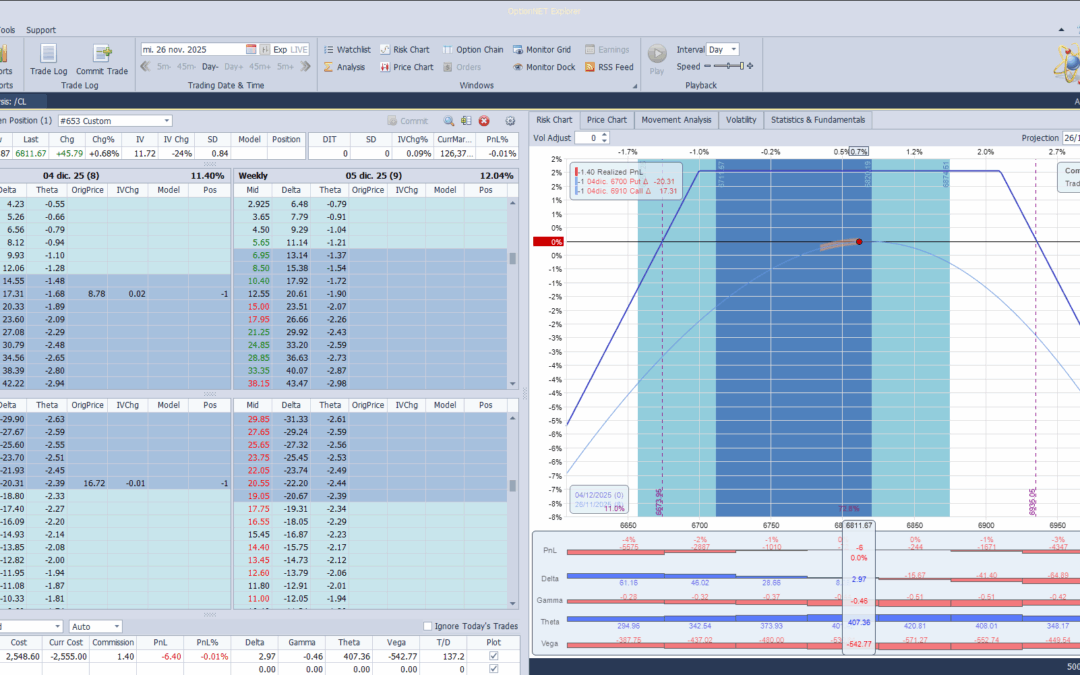Click the Weekly calls scroll-up arrow
The image size is (1080, 675).
pyautogui.click(x=512, y=203)
